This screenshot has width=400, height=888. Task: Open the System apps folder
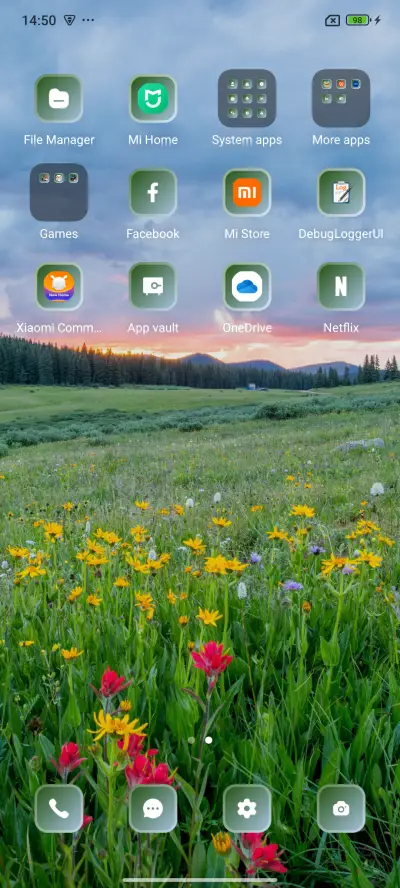tap(247, 99)
